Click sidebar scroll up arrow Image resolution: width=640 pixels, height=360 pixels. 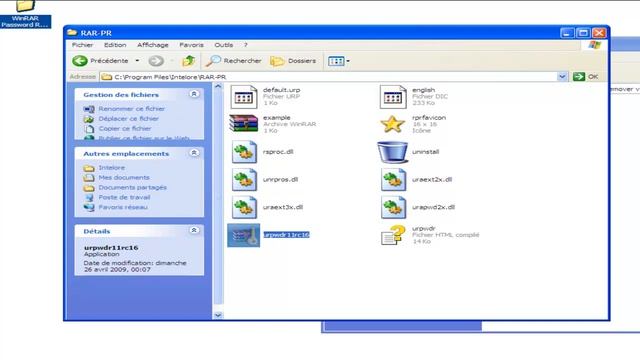218,87
